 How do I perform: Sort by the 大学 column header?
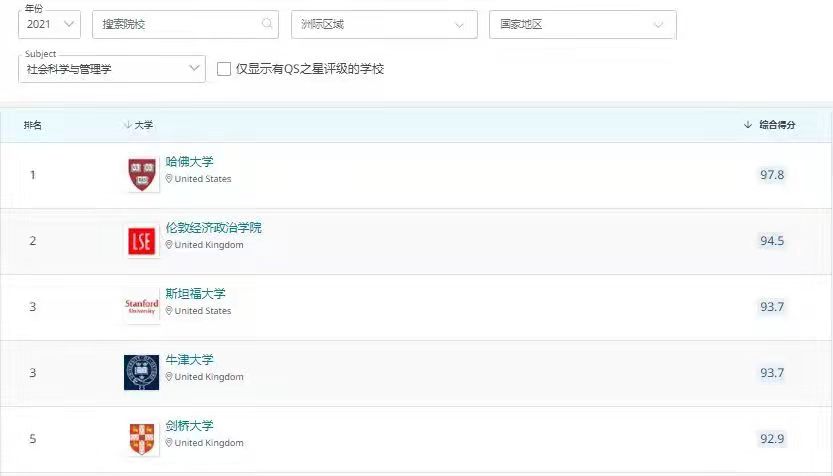tap(143, 125)
